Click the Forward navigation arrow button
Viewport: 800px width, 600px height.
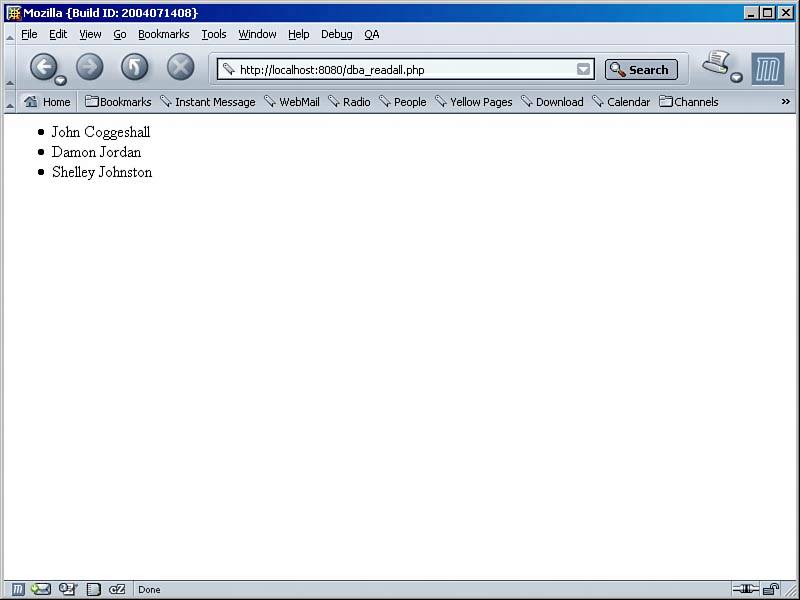[90, 67]
